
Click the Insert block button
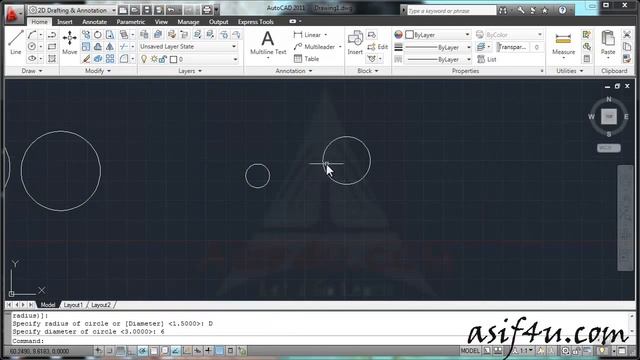tap(355, 42)
